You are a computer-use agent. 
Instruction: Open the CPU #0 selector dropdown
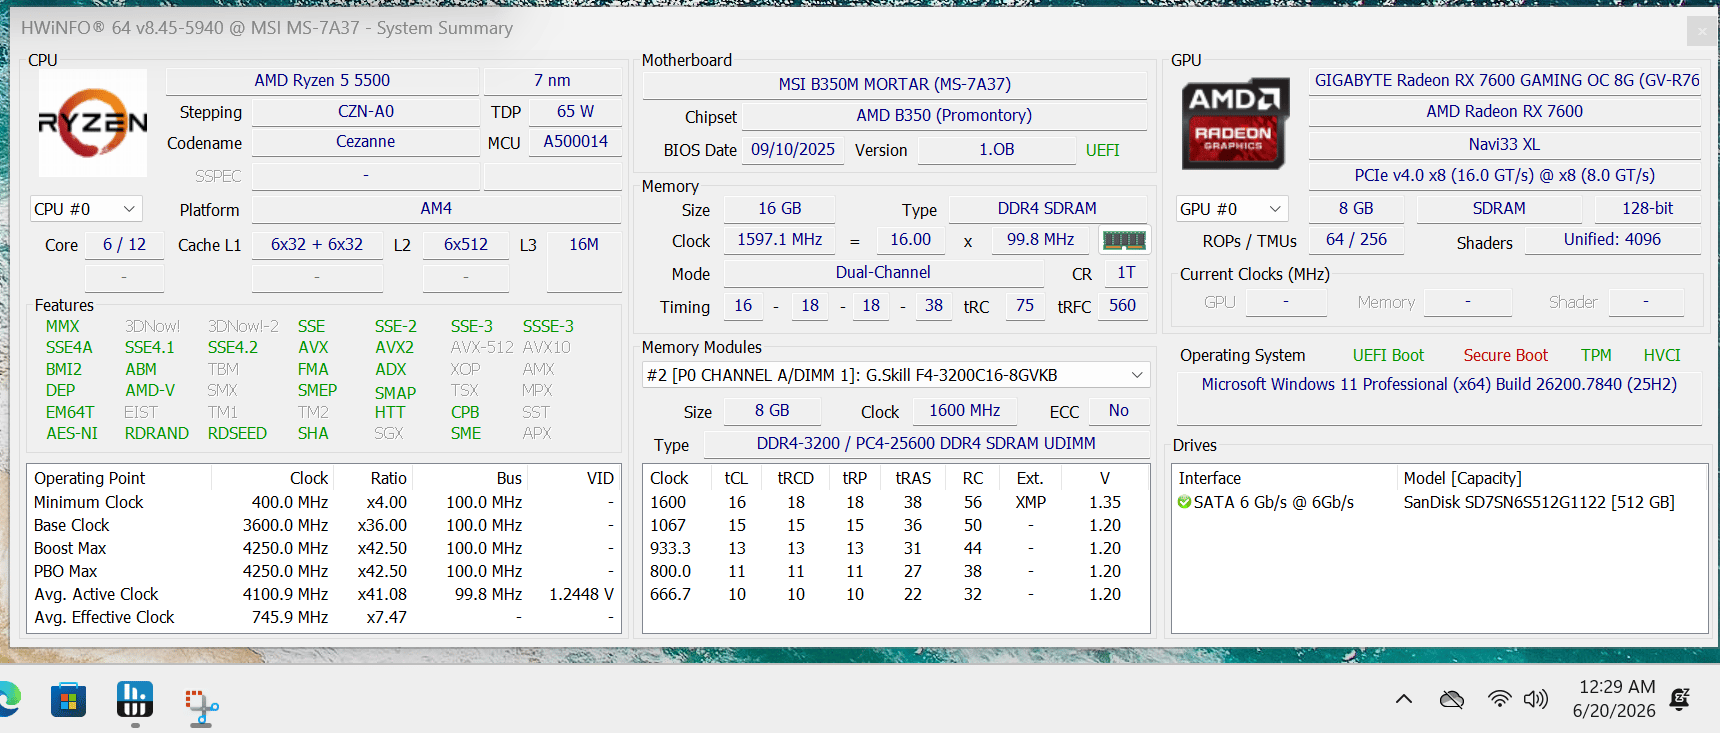(86, 209)
